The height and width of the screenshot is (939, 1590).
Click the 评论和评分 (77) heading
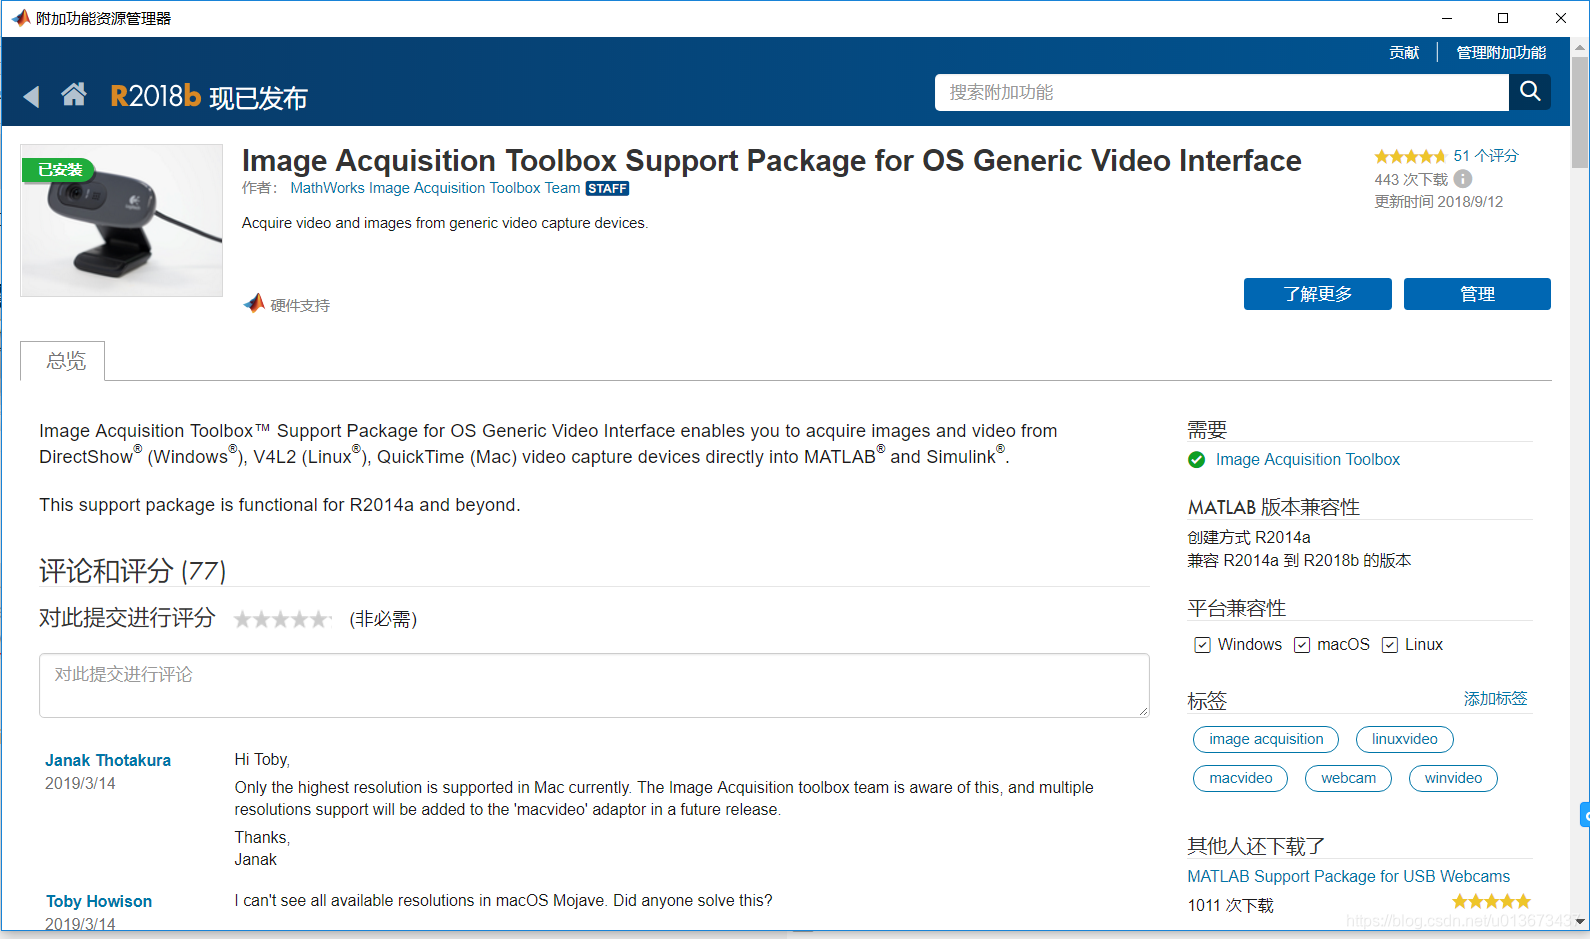click(x=132, y=571)
